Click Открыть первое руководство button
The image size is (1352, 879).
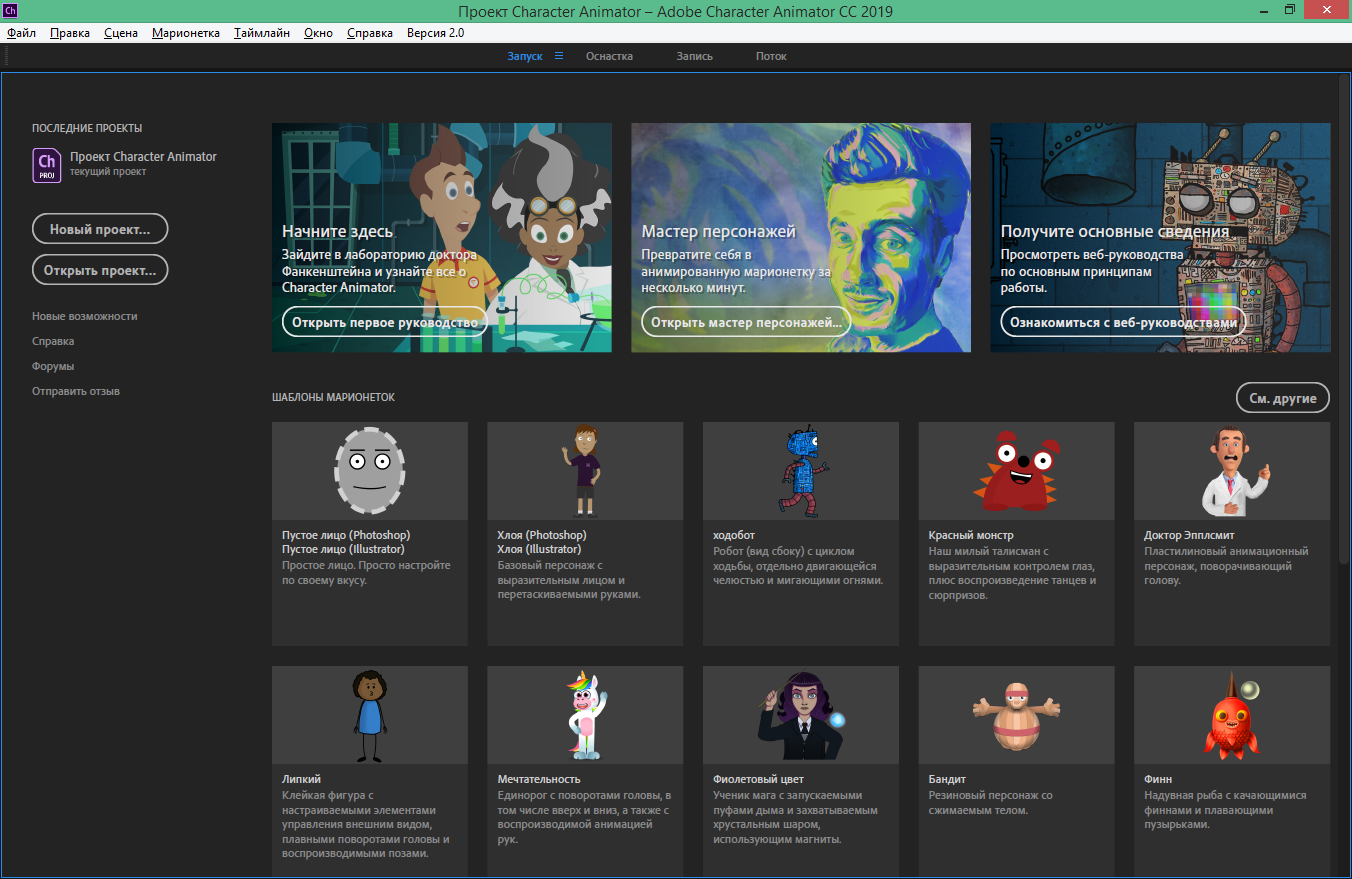[385, 322]
